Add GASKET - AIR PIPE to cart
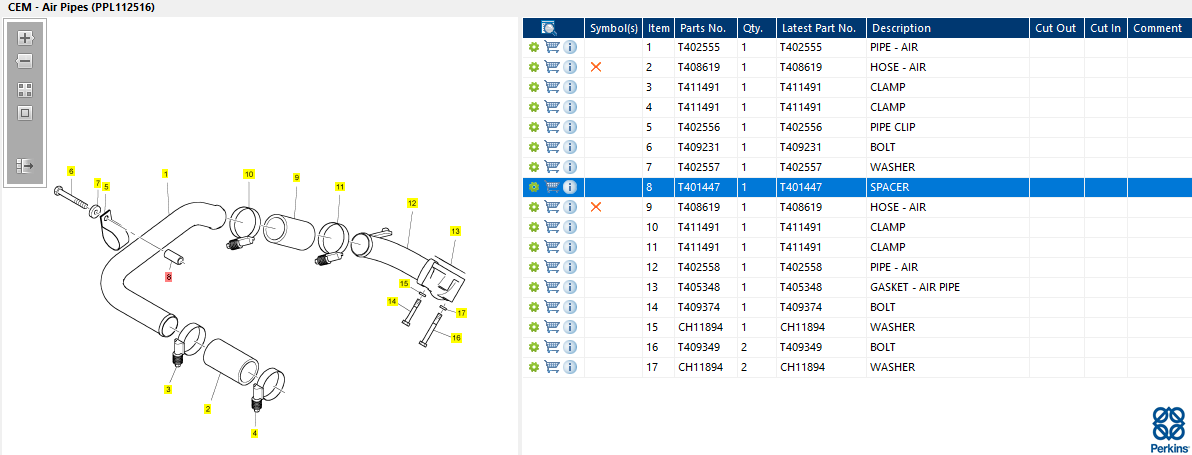 [553, 287]
